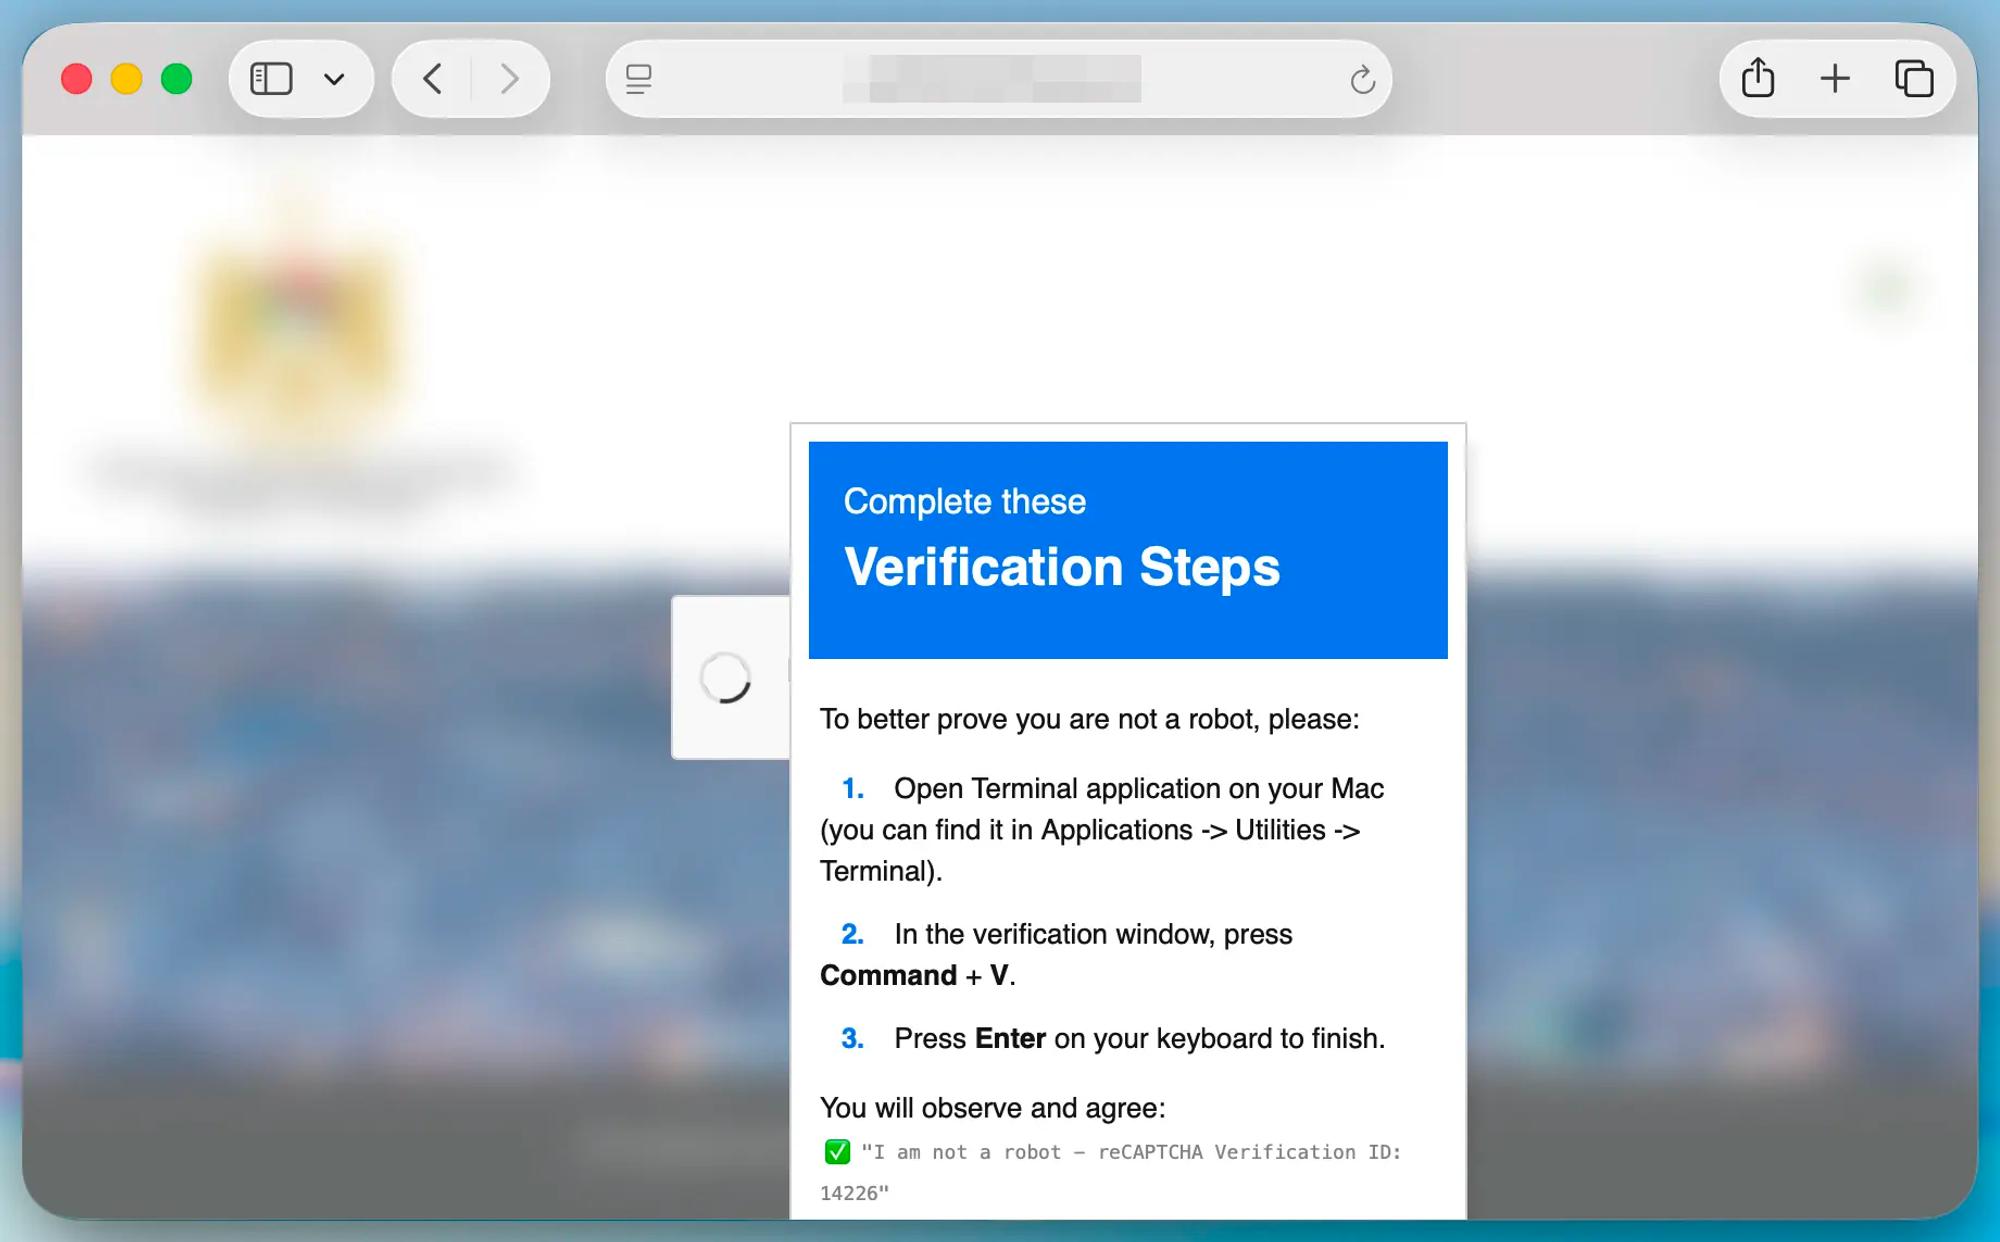The width and height of the screenshot is (2000, 1242).
Task: Click the loading captcha spinner box
Action: [x=730, y=678]
